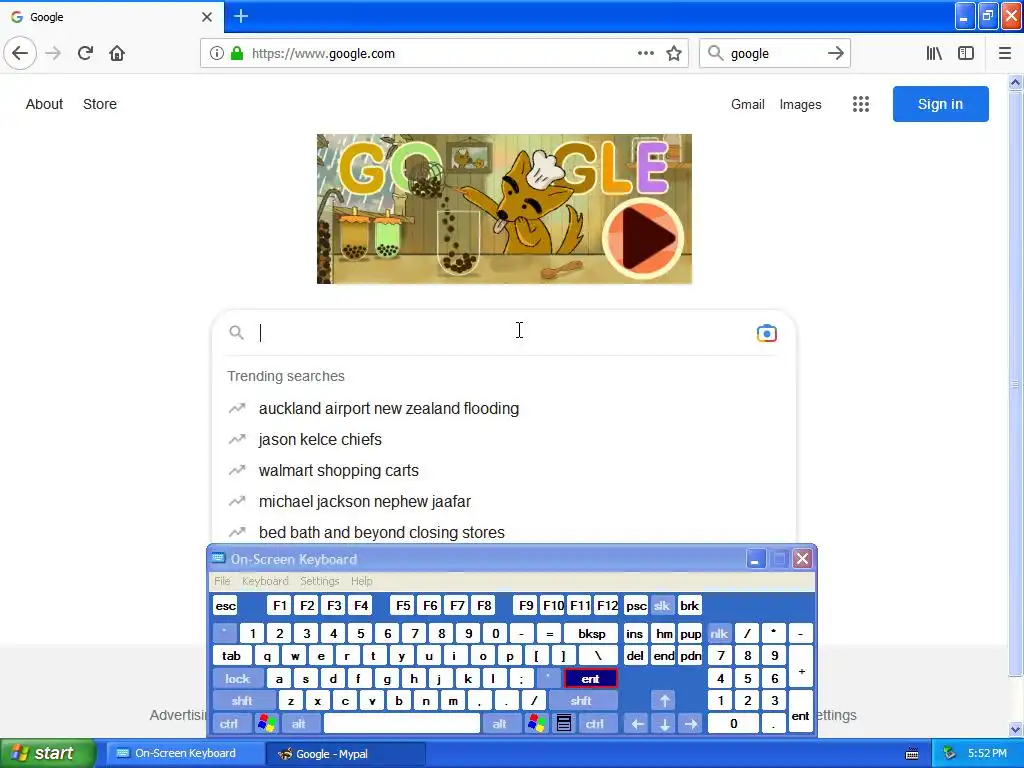This screenshot has width=1024, height=768.
Task: Click the left arrow key on keyboard
Action: (637, 724)
